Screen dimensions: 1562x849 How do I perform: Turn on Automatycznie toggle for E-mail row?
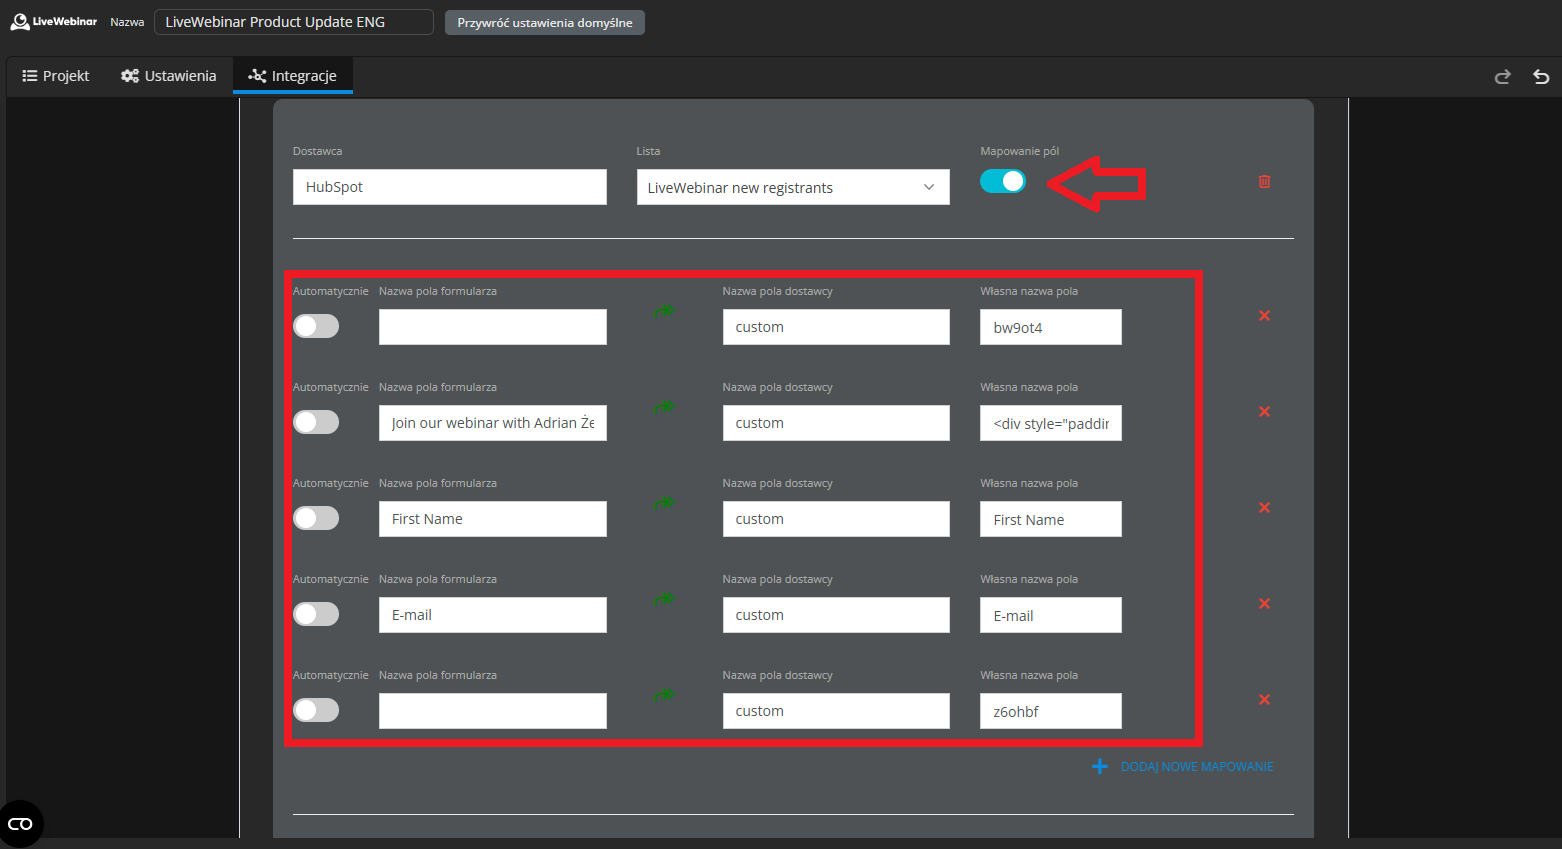(316, 614)
